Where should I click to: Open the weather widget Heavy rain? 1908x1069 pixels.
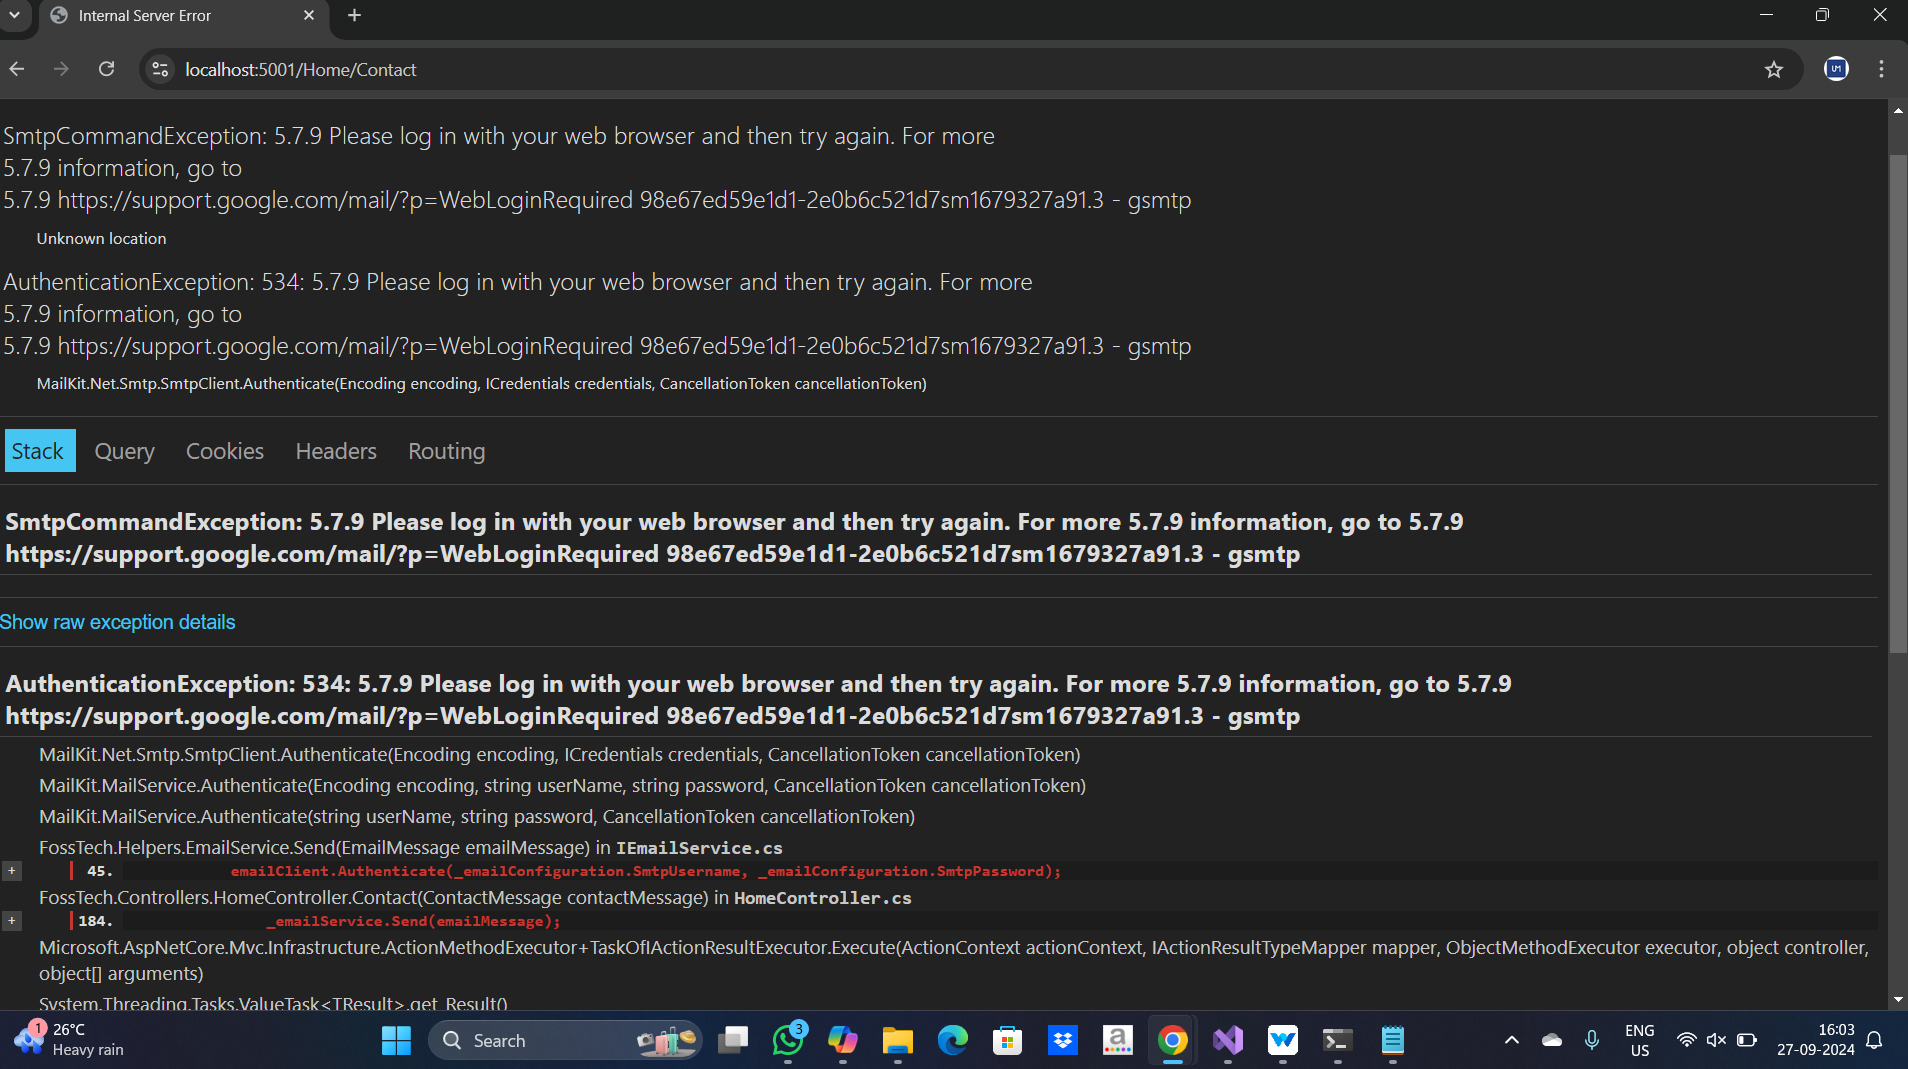pyautogui.click(x=70, y=1041)
